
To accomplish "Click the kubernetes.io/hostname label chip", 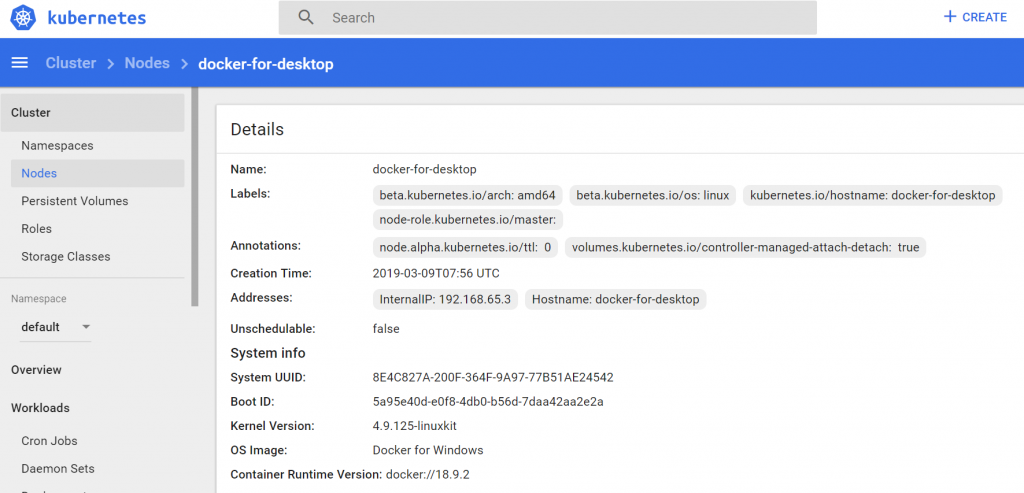I will [x=872, y=195].
